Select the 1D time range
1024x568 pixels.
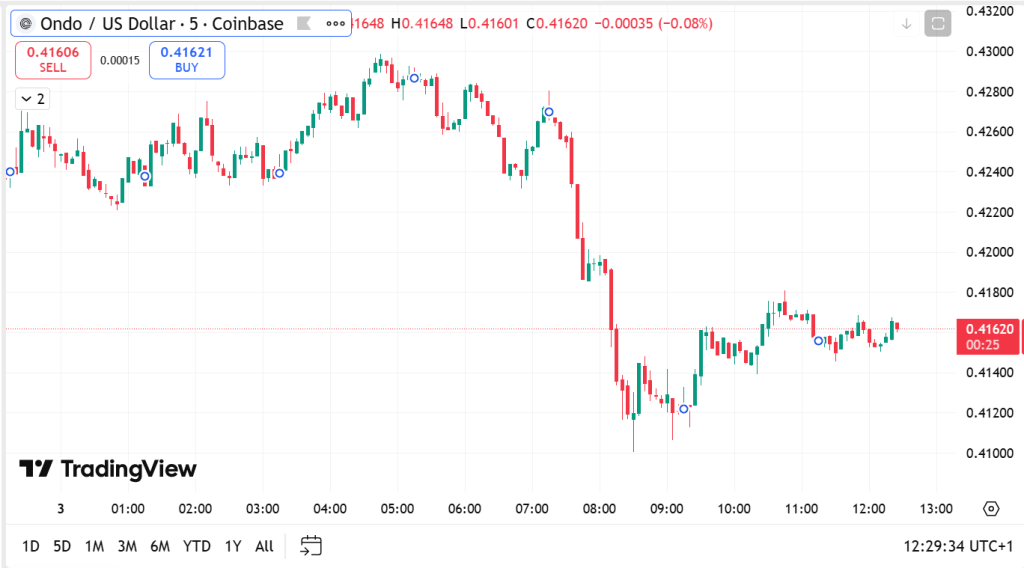[x=31, y=546]
